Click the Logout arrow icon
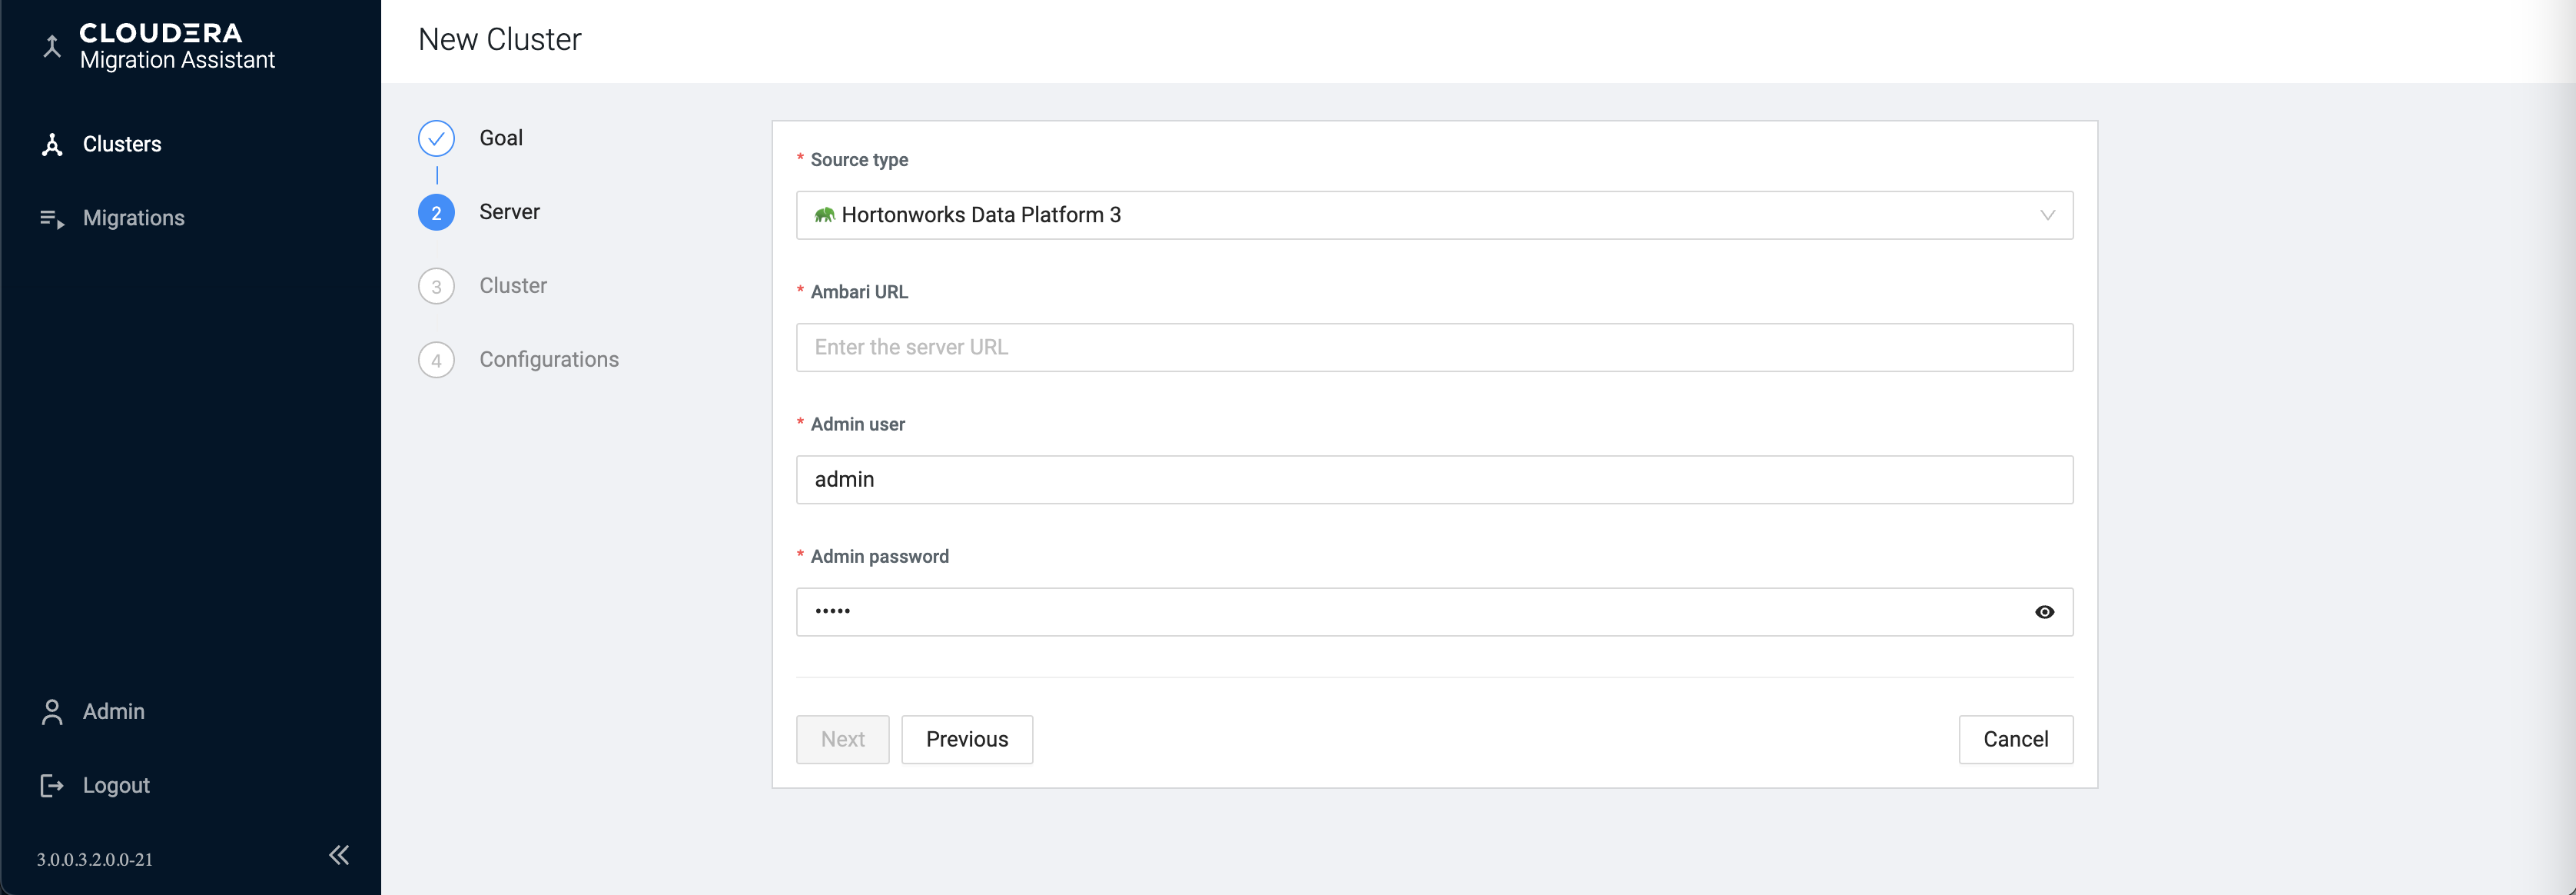 click(x=52, y=786)
